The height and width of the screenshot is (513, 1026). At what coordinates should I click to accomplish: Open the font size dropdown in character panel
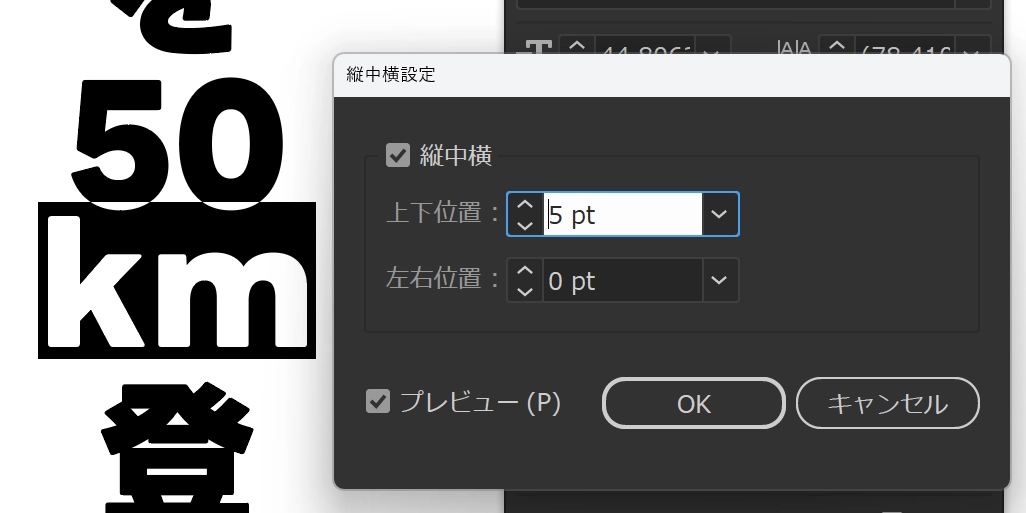(x=712, y=51)
